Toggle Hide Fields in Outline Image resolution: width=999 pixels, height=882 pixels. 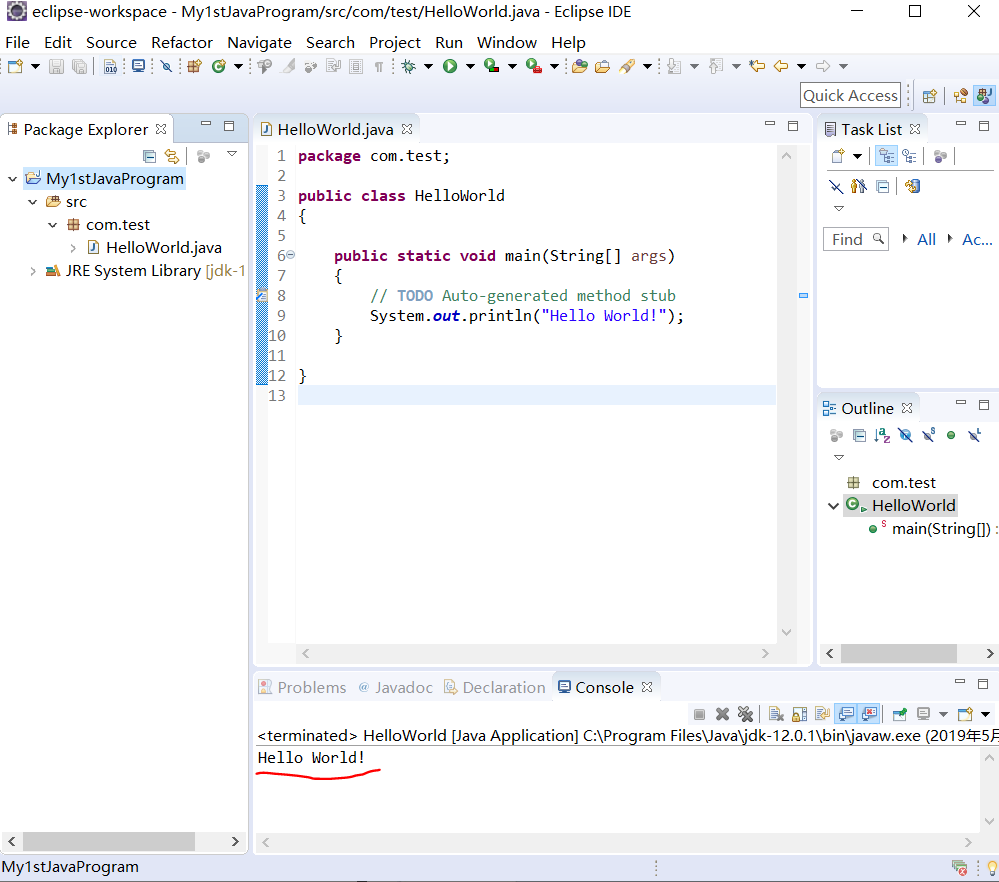(x=905, y=436)
